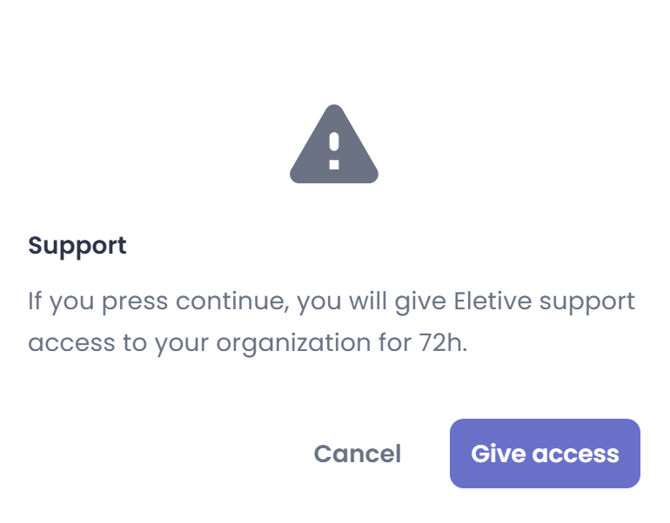Click the gray caution symbol
The width and height of the screenshot is (670, 523).
[334, 144]
